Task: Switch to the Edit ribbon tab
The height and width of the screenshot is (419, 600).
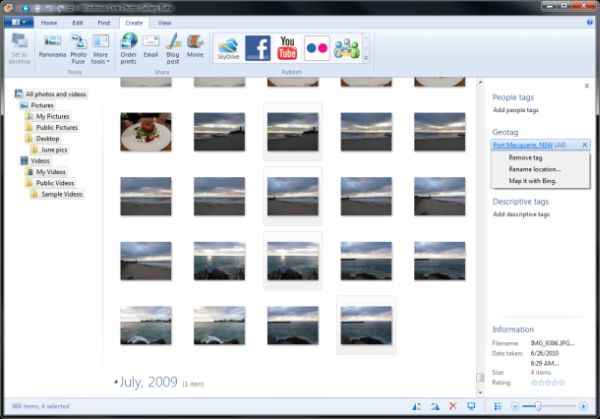Action: pyautogui.click(x=78, y=23)
